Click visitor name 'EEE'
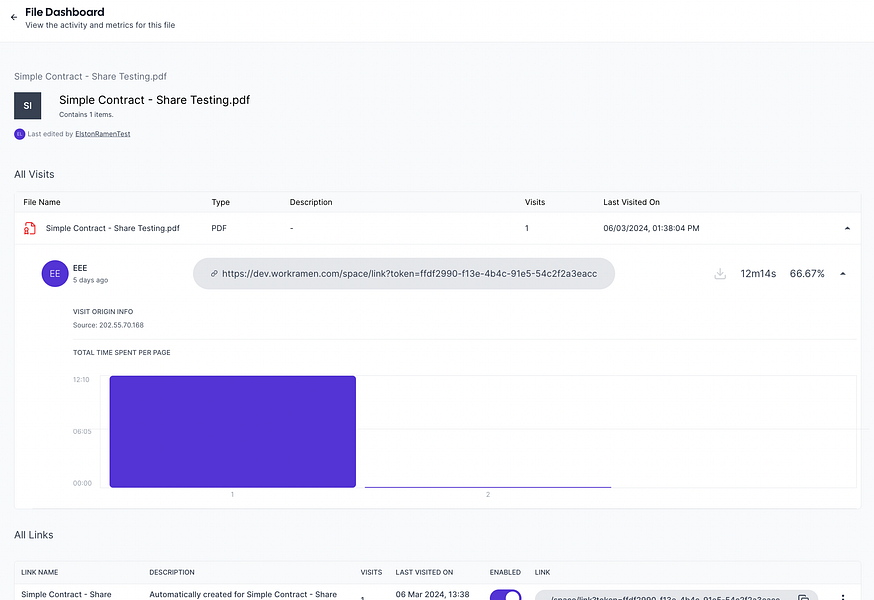The height and width of the screenshot is (600, 874). click(x=80, y=268)
